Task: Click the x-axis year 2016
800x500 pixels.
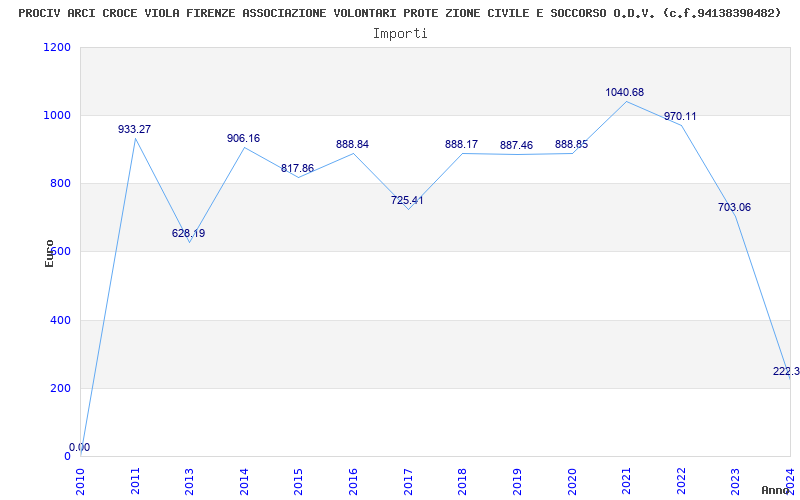Action: pyautogui.click(x=354, y=482)
